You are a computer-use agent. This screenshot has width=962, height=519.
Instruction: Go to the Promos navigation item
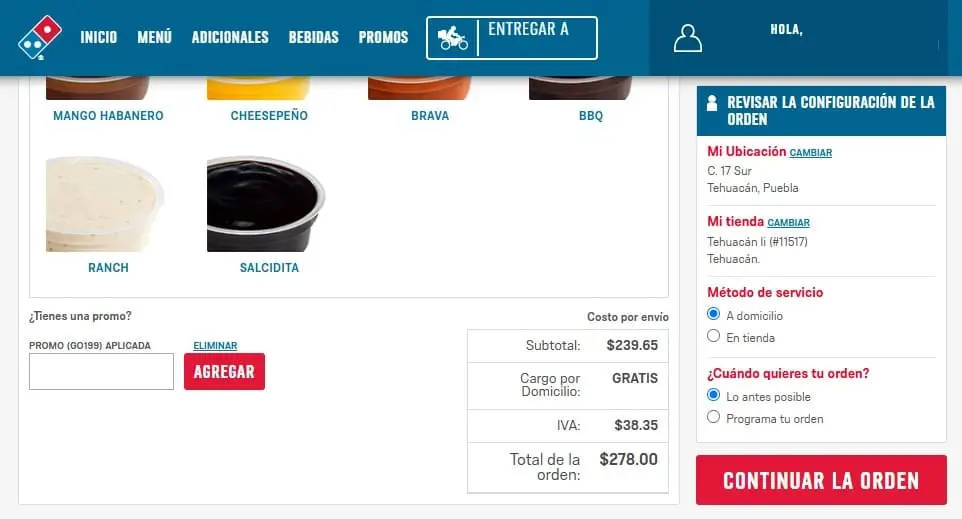(x=383, y=37)
